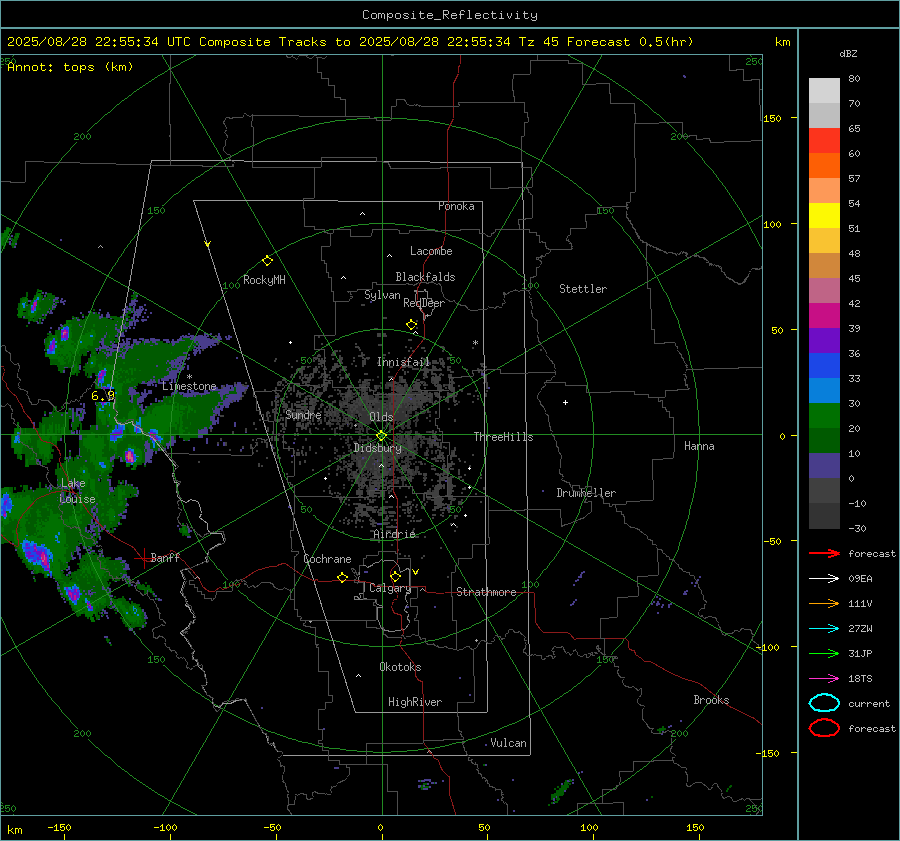Click the heavy storm cell southwest of Lake Louise
The image size is (900, 841).
pyautogui.click(x=37, y=556)
